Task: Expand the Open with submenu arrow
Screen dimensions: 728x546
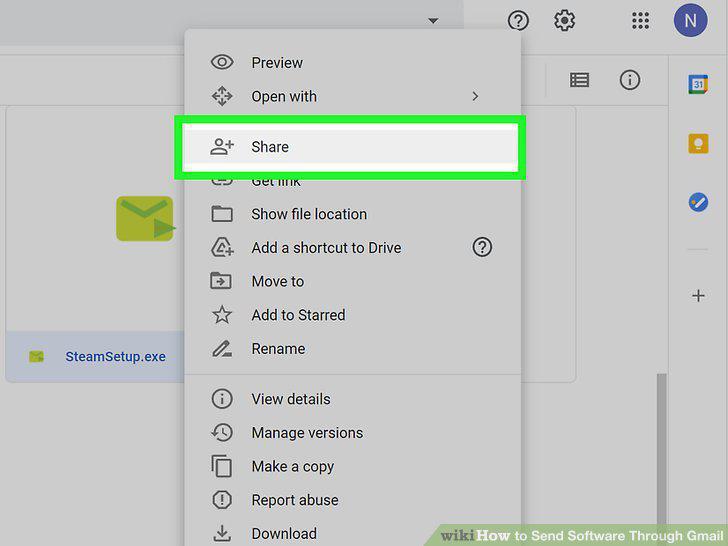Action: click(x=475, y=96)
